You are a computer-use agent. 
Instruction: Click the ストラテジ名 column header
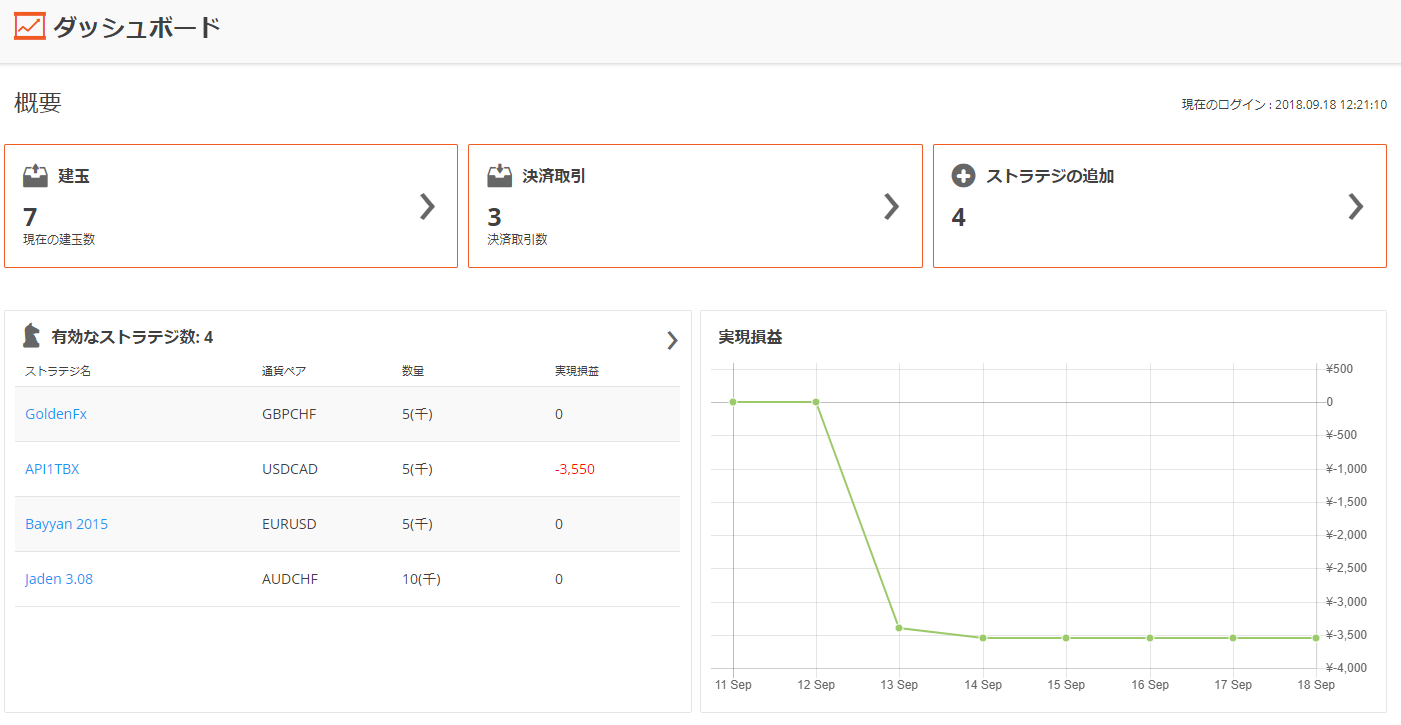58,371
